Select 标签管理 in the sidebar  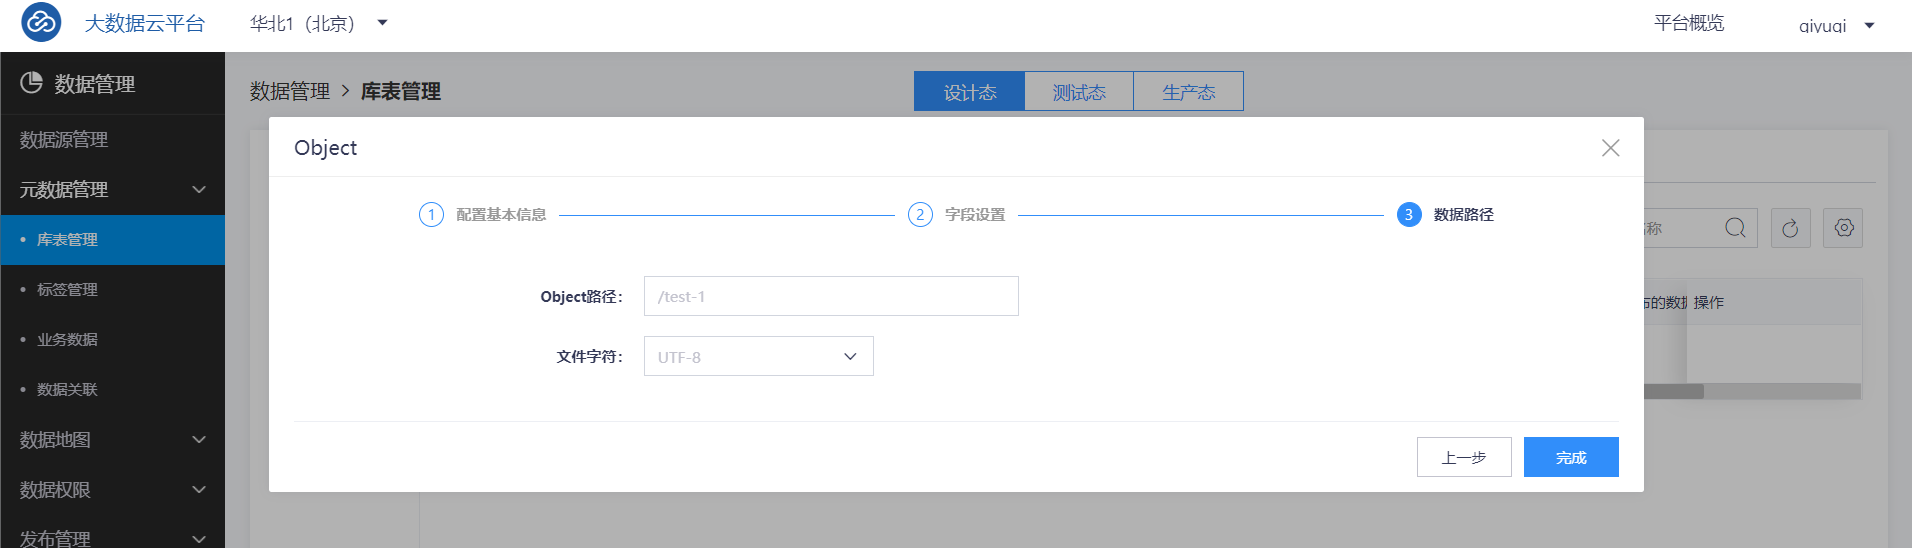click(112, 290)
